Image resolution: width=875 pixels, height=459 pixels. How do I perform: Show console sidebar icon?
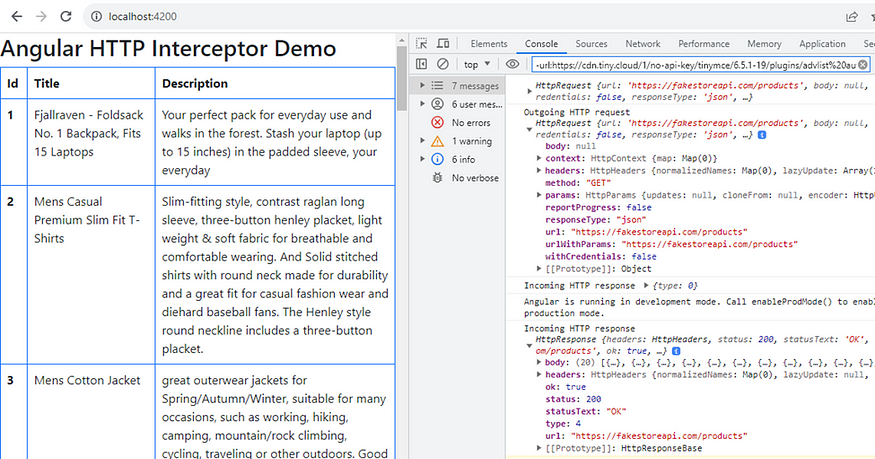422,64
